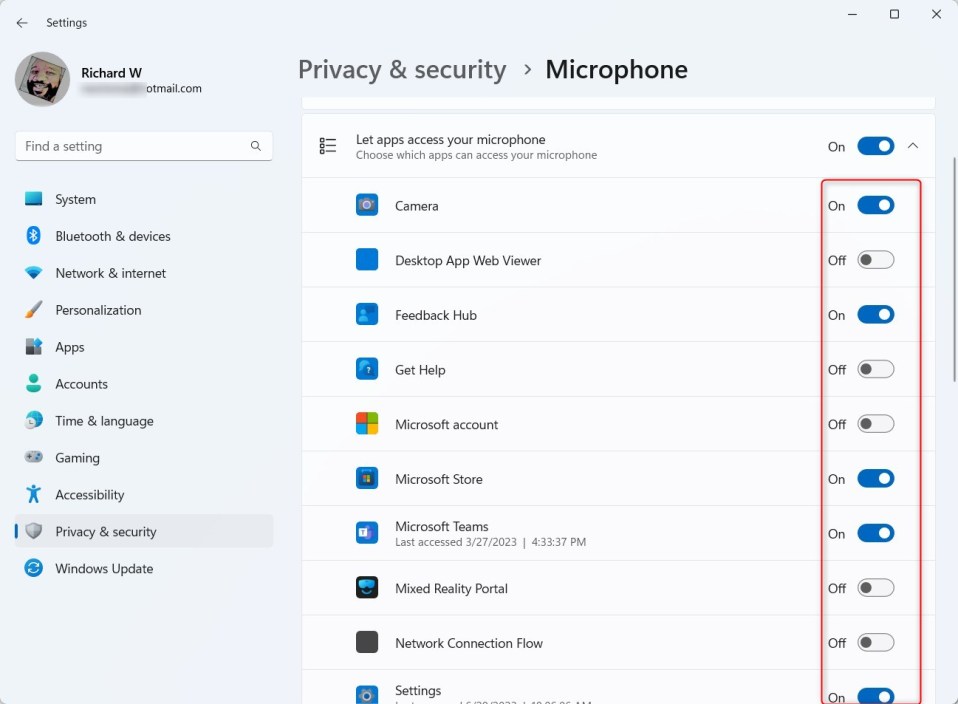The width and height of the screenshot is (958, 704).
Task: Enable Mixed Reality Portal microphone access
Action: pos(876,588)
